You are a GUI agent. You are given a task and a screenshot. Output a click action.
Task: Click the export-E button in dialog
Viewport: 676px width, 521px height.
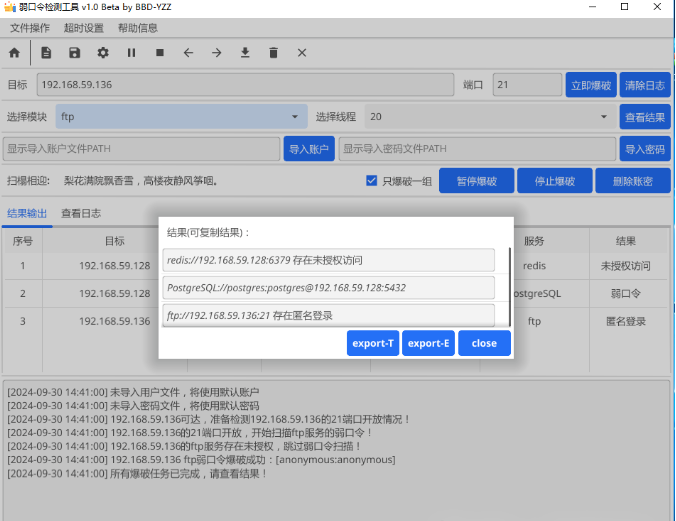[428, 343]
